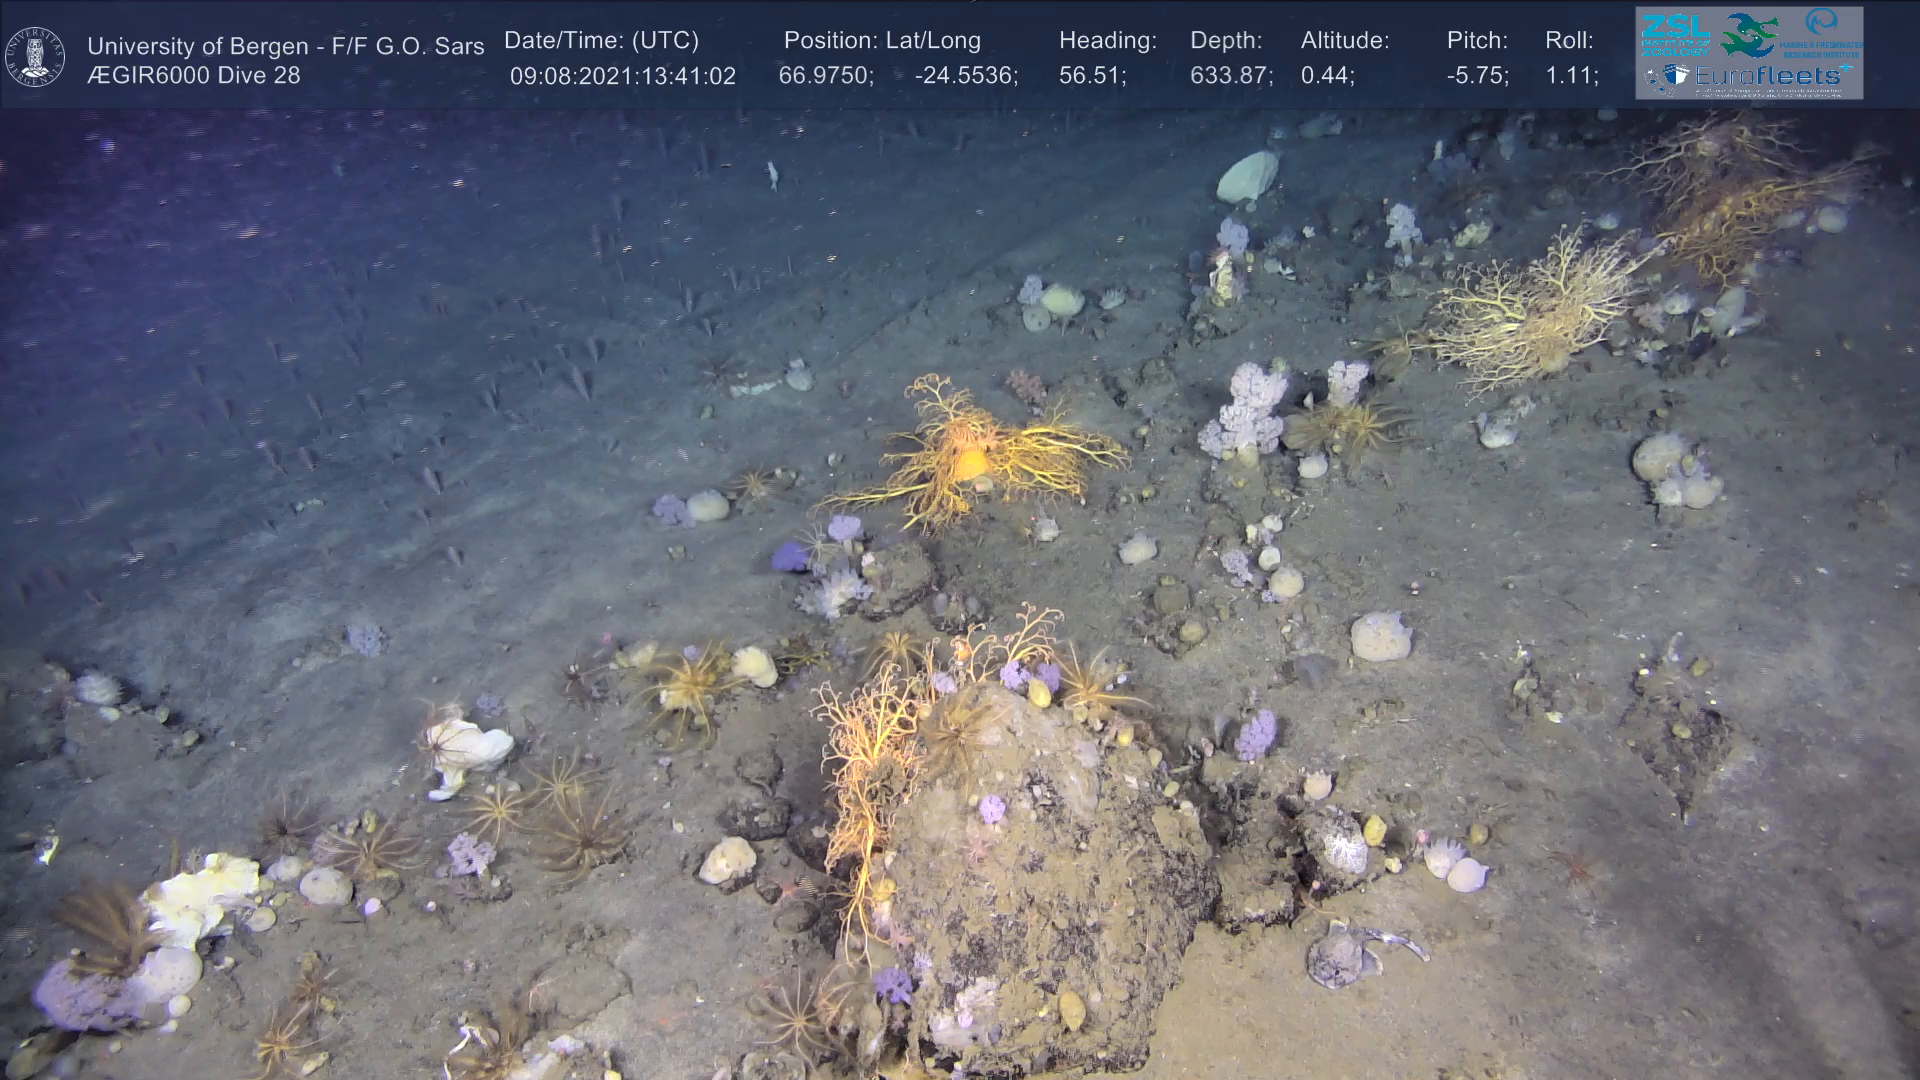Viewport: 1920px width, 1080px height.
Task: Click the Position Lat/Long header
Action: point(881,40)
